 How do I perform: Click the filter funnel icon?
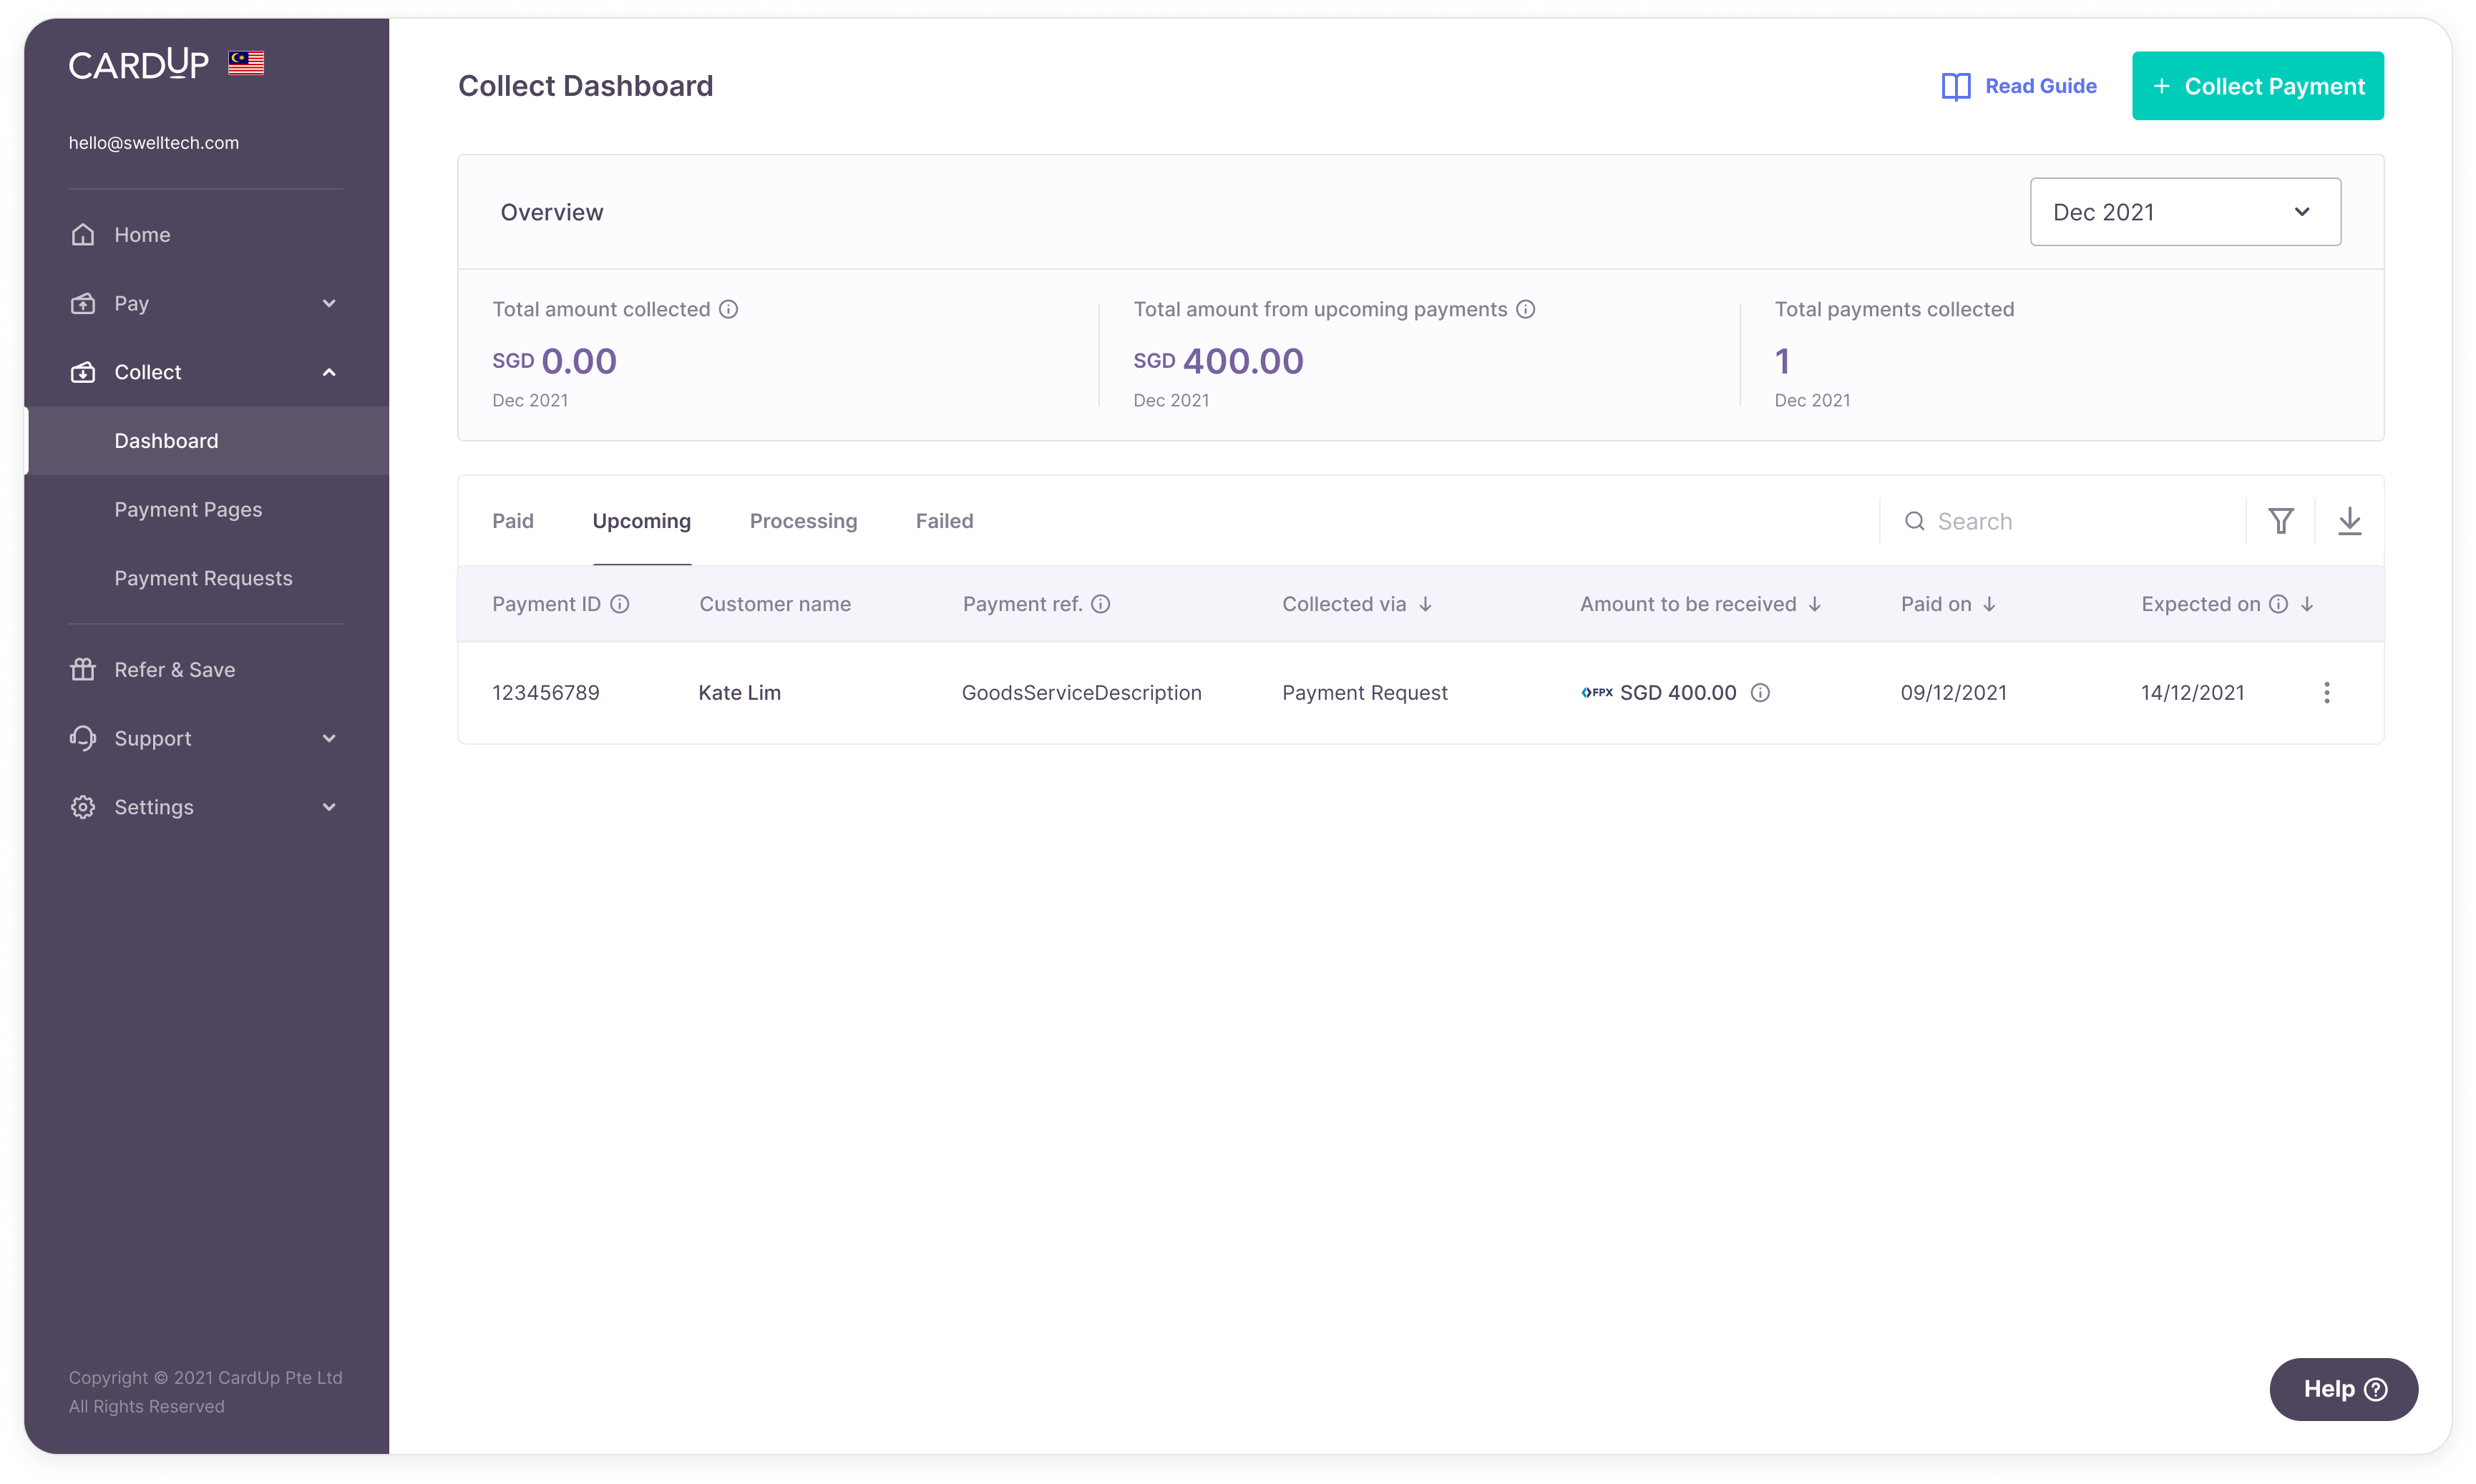2280,521
